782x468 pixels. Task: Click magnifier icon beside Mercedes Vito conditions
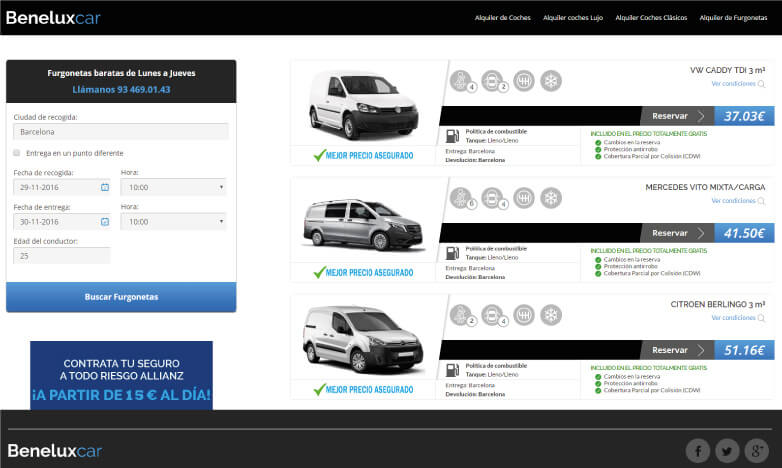pyautogui.click(x=761, y=201)
